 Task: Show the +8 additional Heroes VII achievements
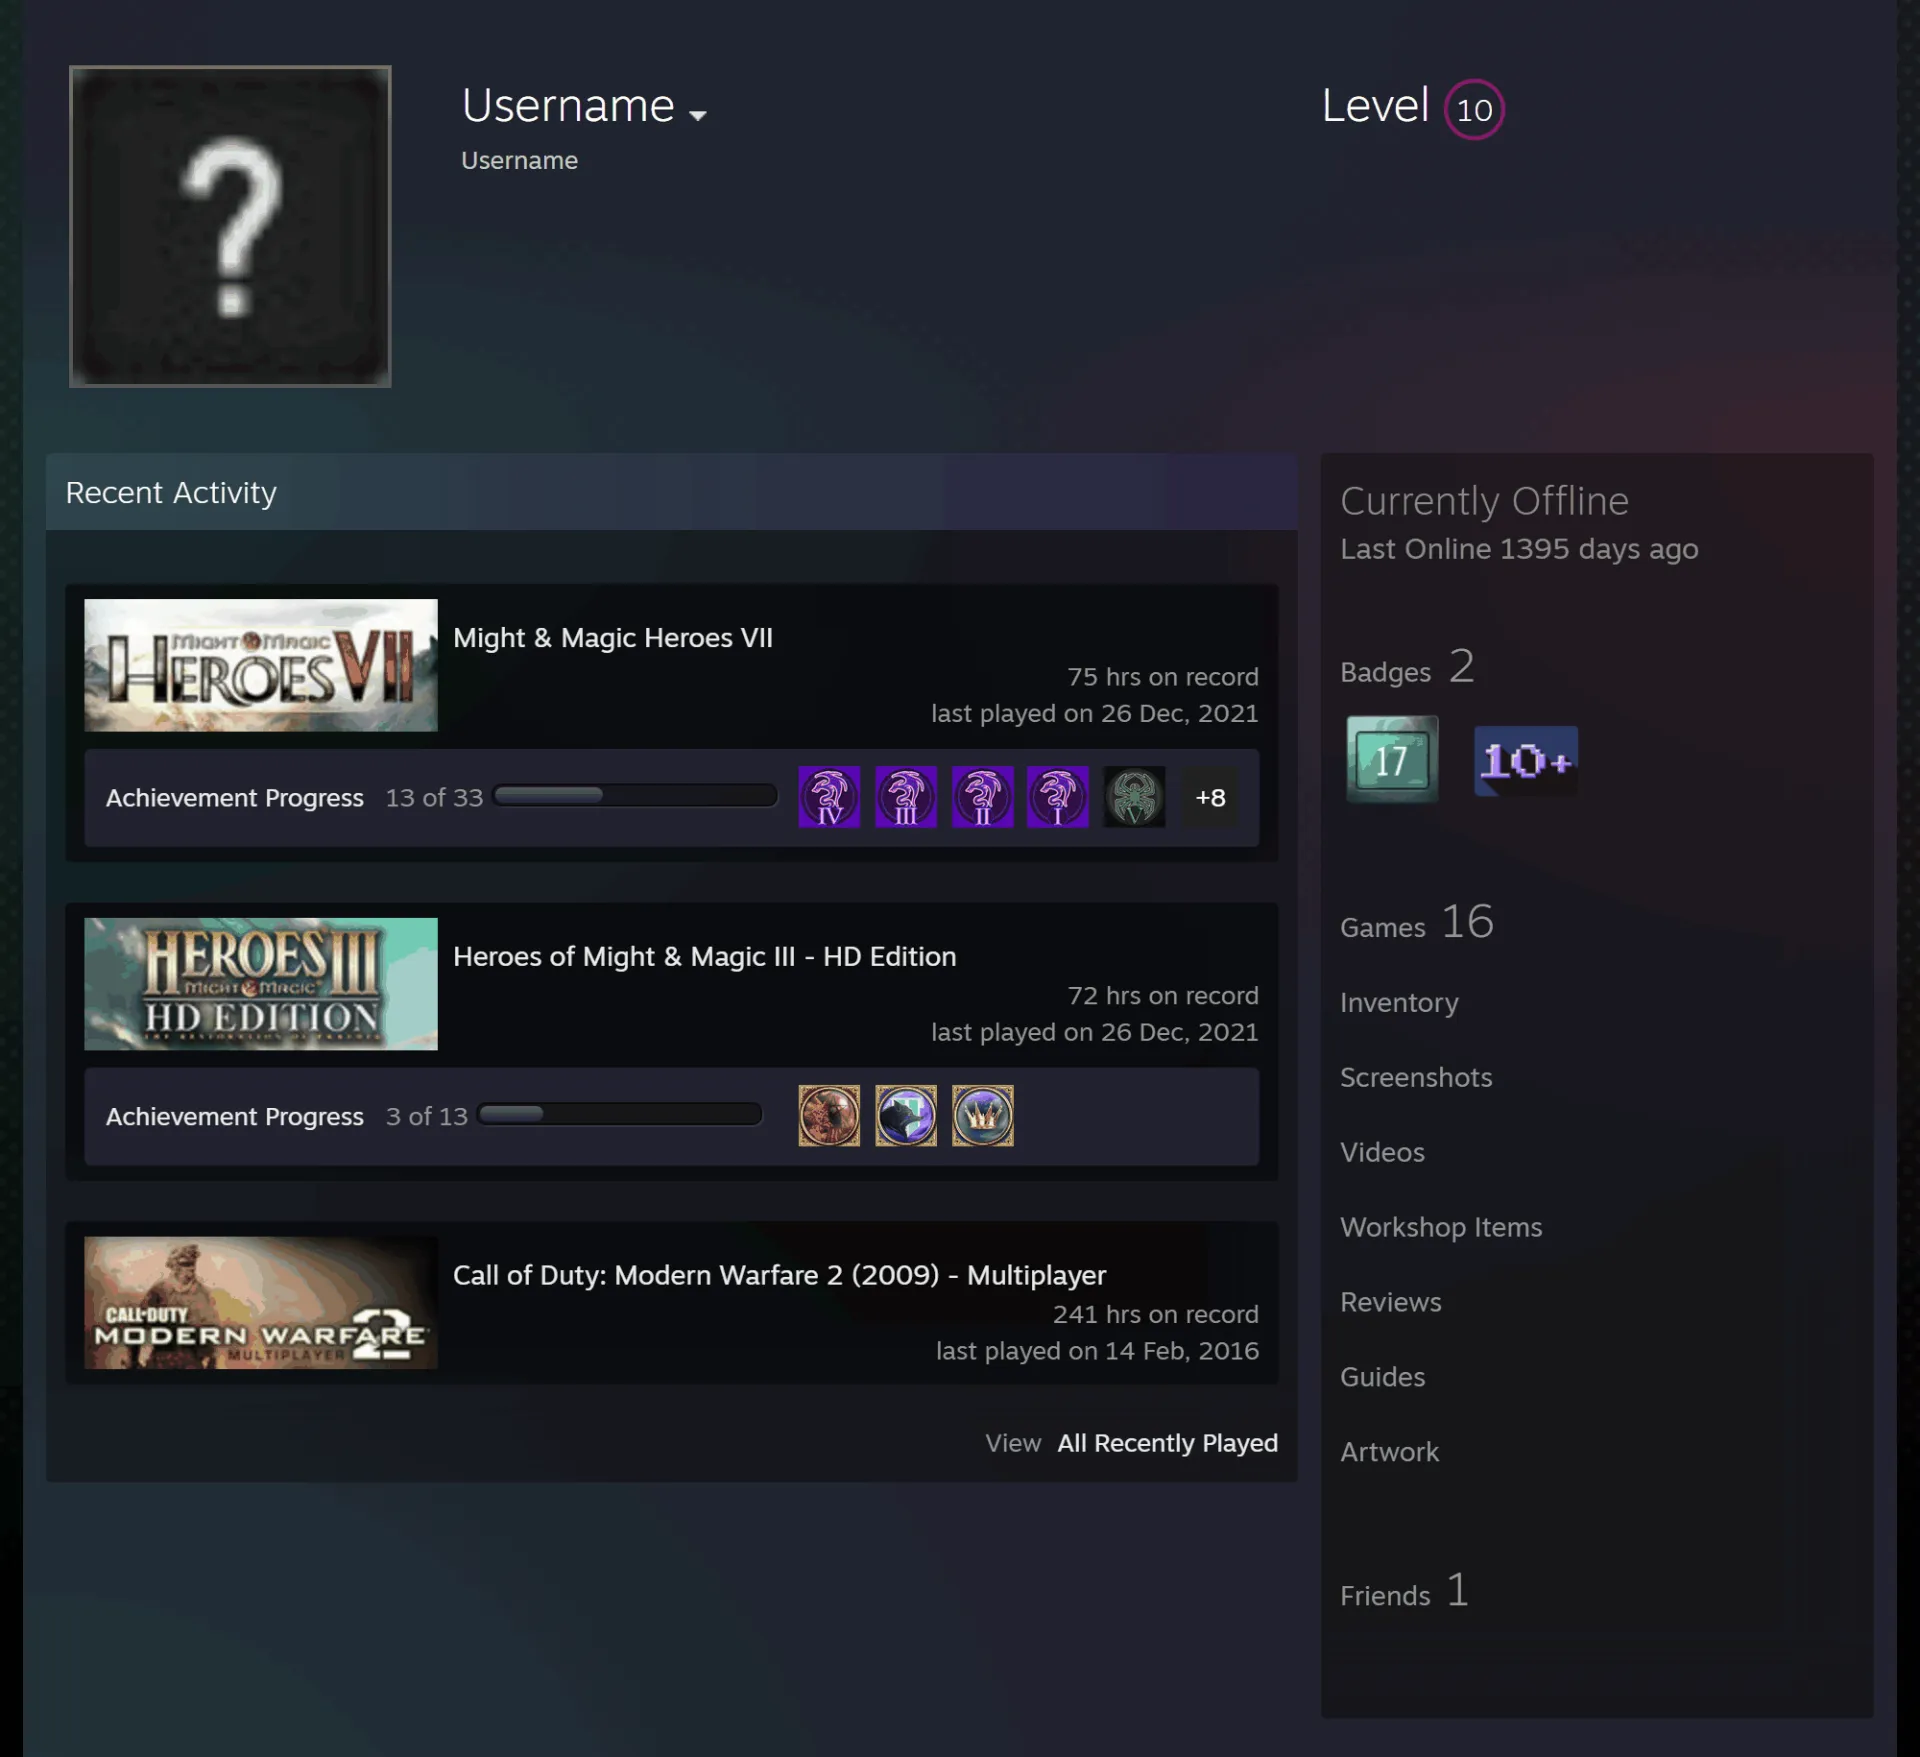(1210, 797)
